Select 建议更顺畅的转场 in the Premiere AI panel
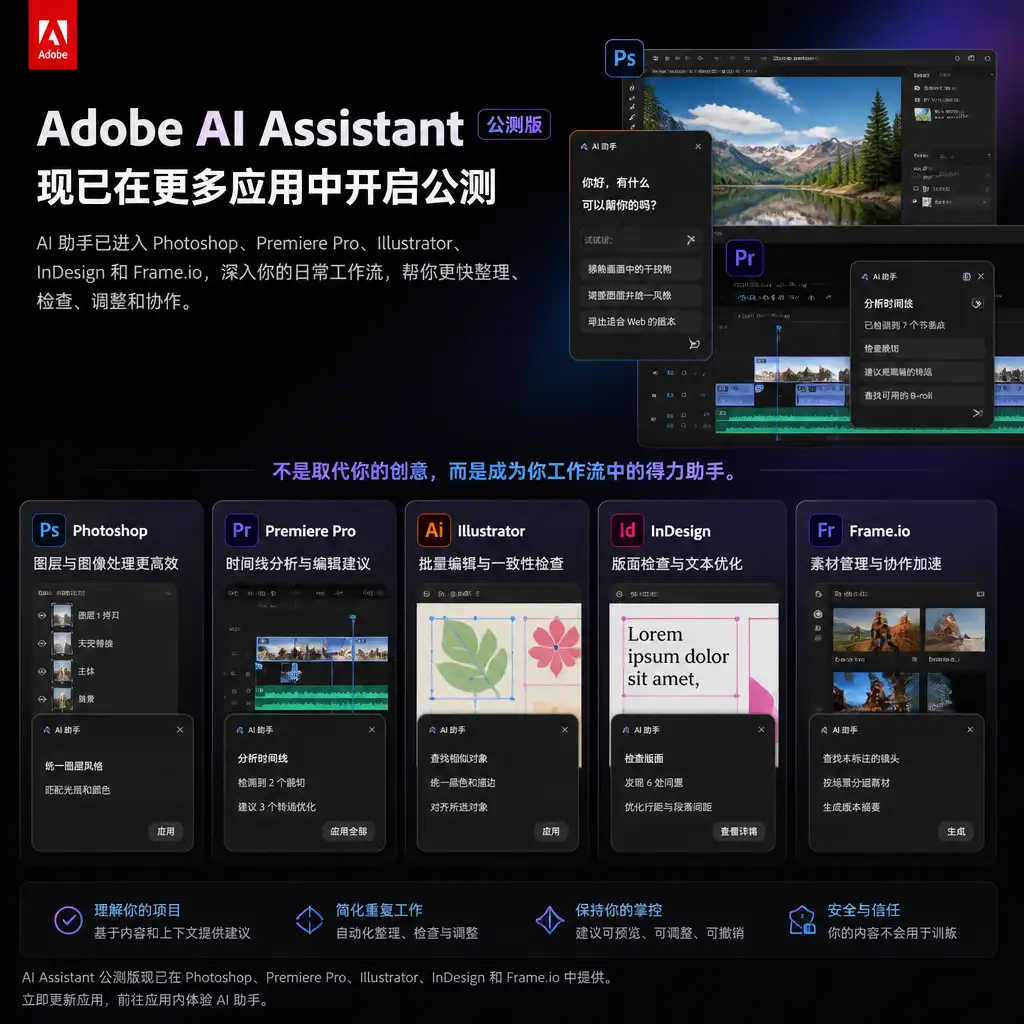 point(921,372)
